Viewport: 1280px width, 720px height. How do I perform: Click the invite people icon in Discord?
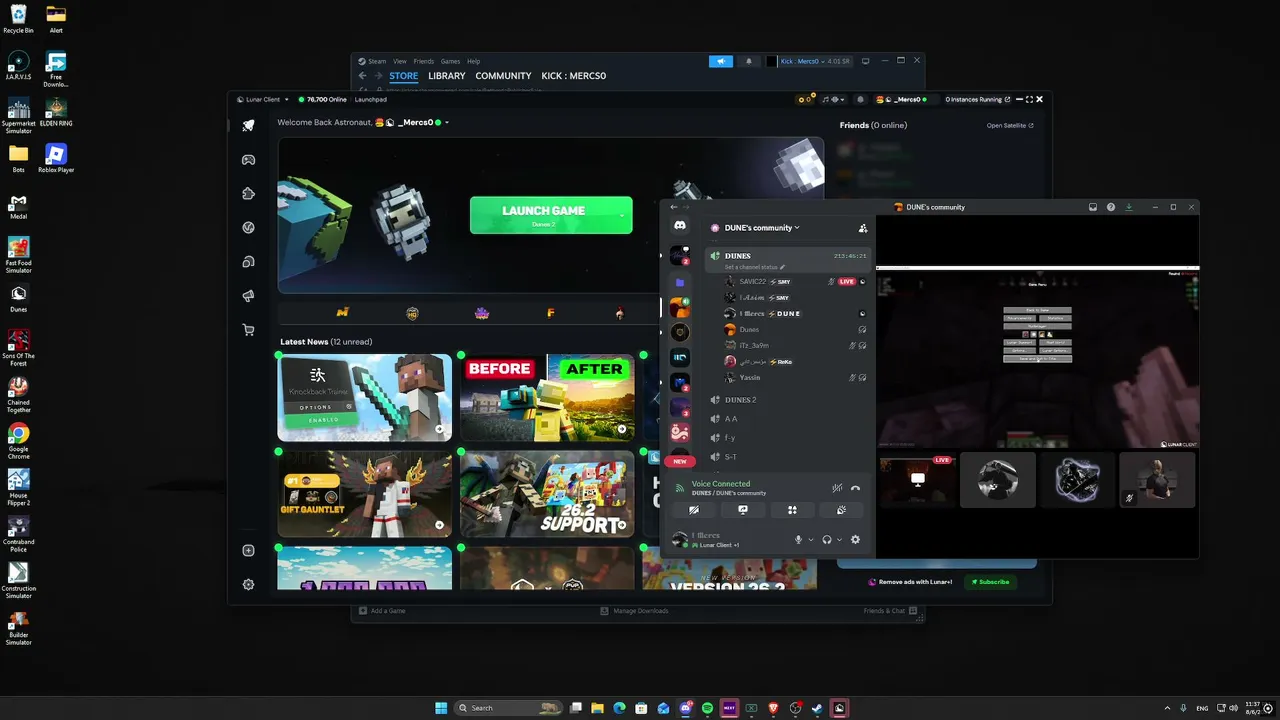pos(863,228)
